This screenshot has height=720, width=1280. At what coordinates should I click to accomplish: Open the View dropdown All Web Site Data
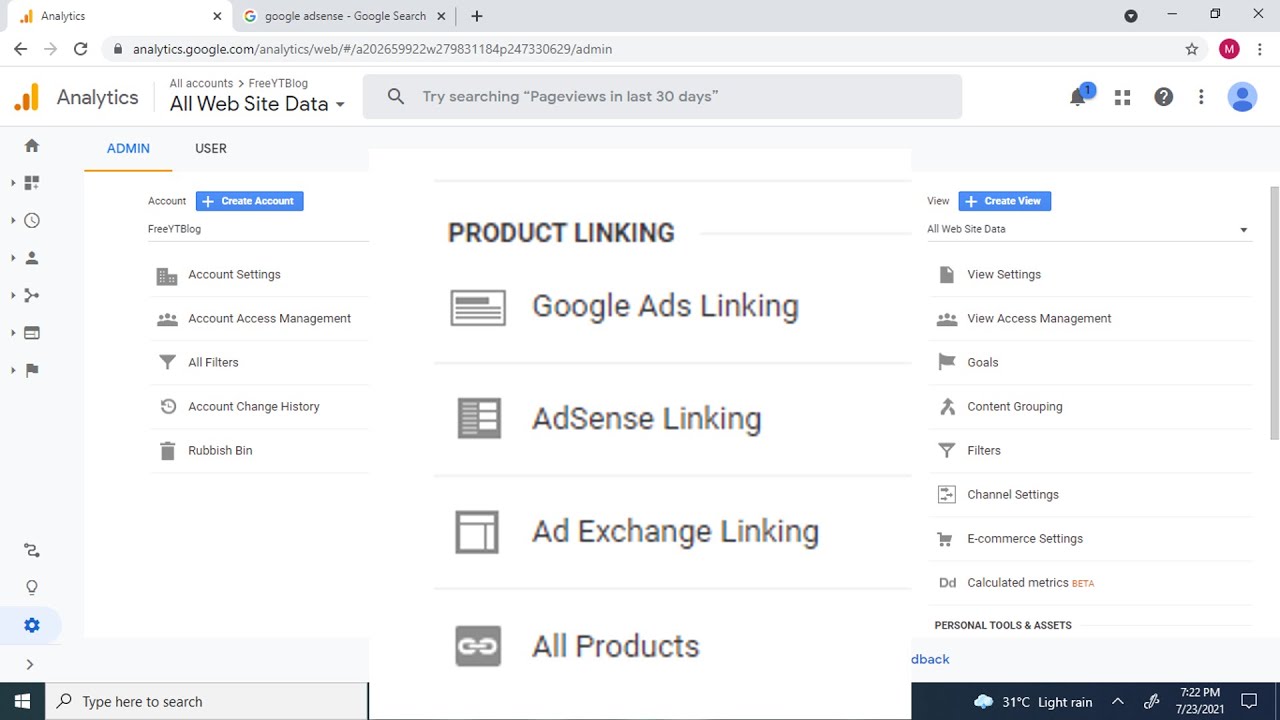tap(1088, 229)
